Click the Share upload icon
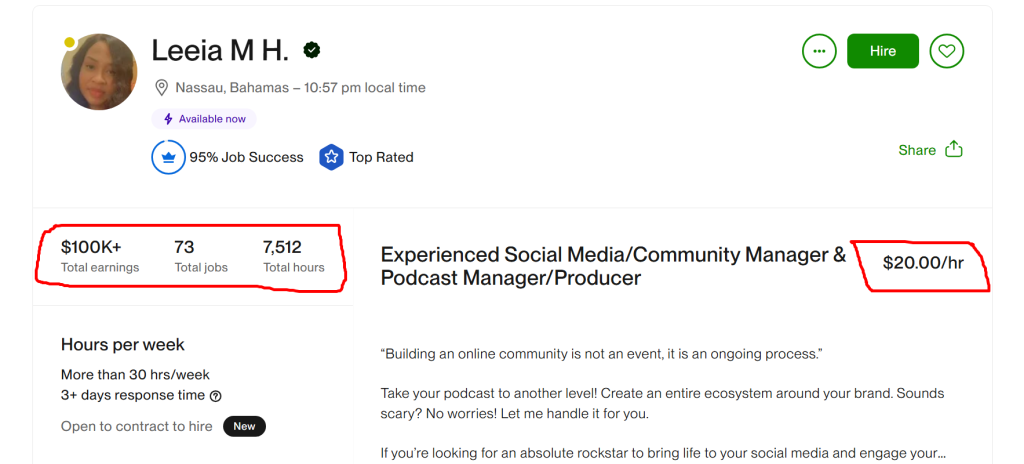 pos(954,149)
